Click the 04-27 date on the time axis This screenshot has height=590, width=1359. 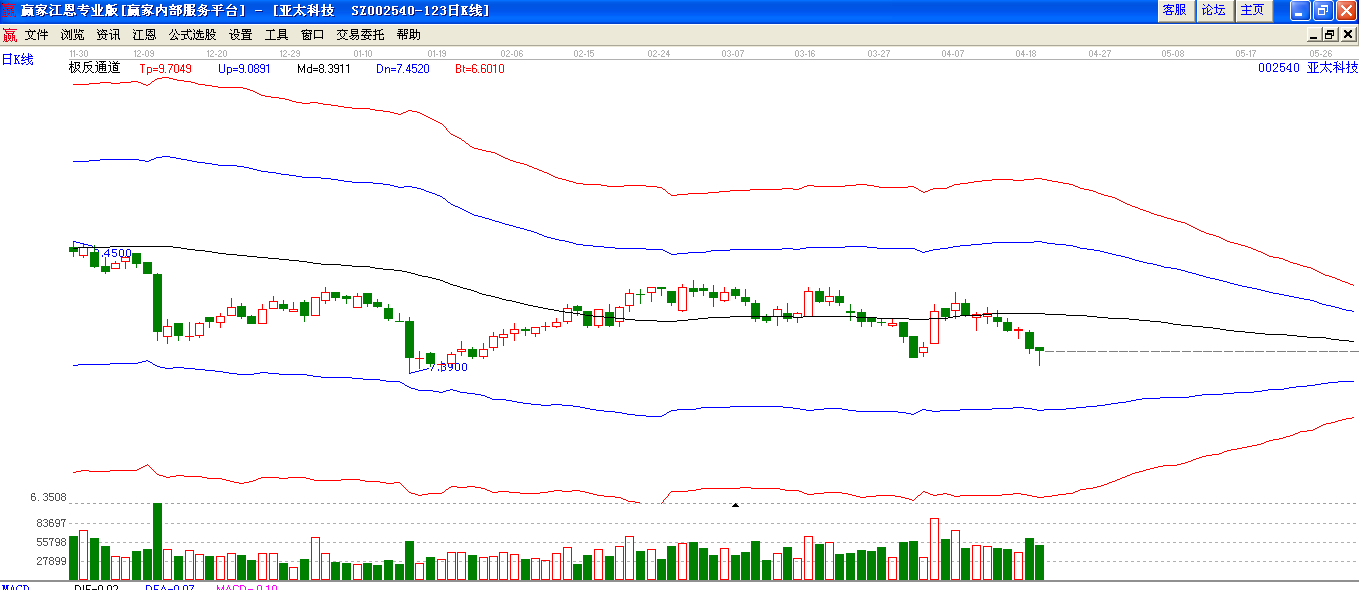(x=1100, y=53)
